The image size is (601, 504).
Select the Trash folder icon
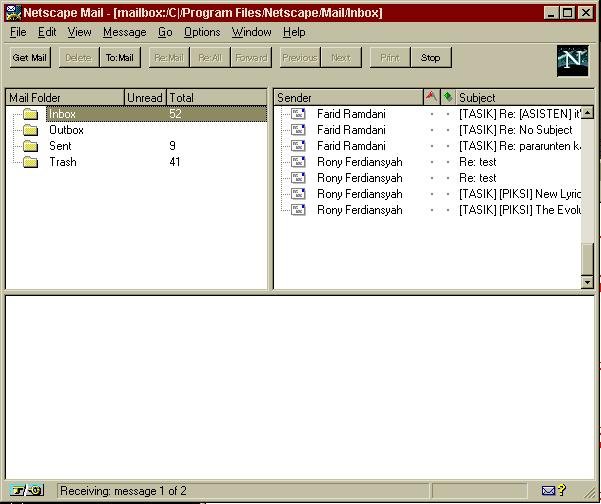point(30,162)
